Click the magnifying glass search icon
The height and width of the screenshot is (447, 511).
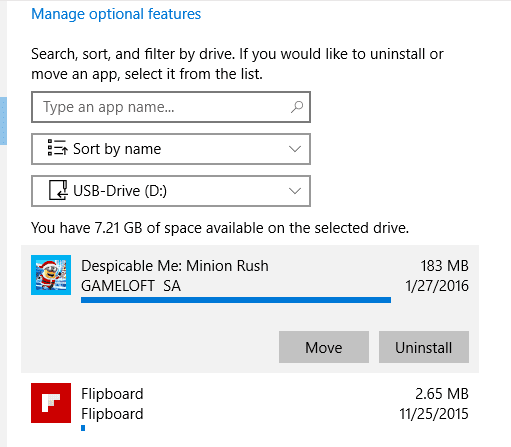pos(296,107)
